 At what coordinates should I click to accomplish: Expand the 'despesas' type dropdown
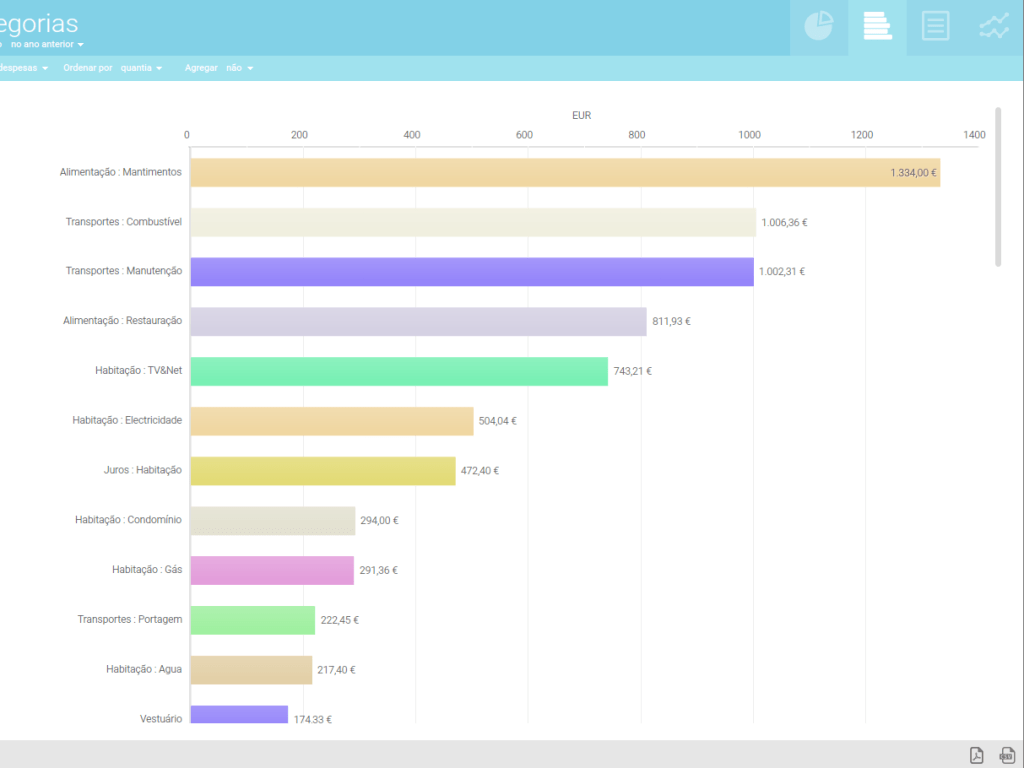point(24,68)
